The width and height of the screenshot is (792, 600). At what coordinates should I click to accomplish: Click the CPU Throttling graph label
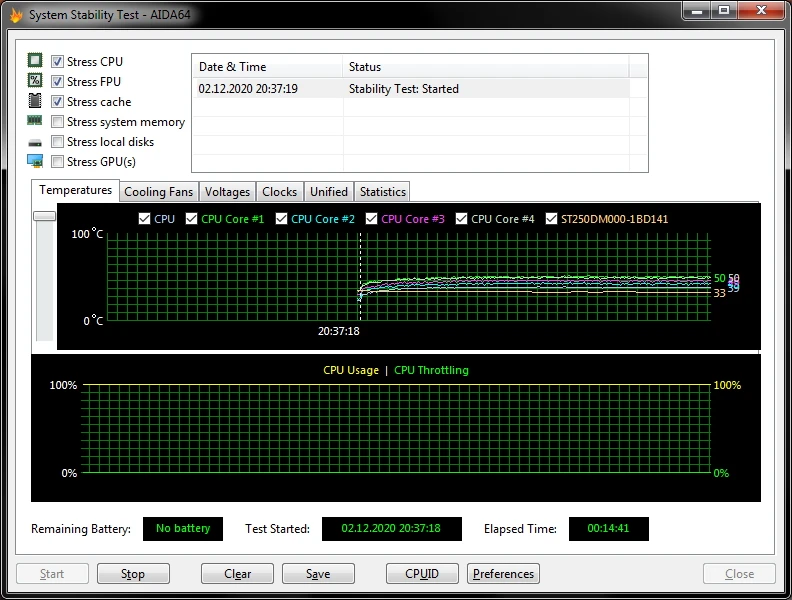431,370
